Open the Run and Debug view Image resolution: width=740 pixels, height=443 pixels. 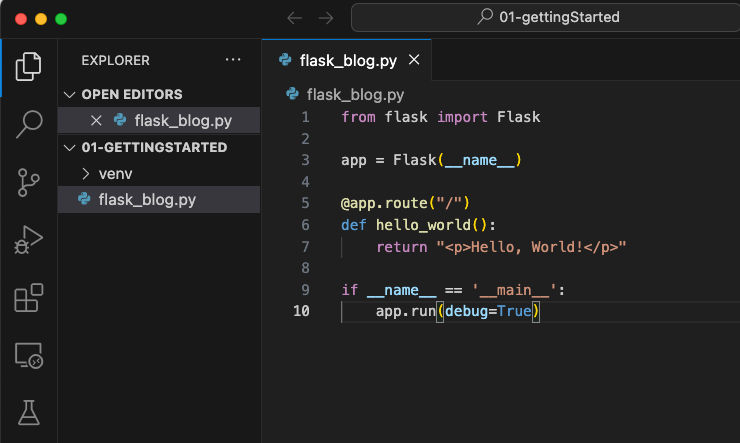click(28, 240)
